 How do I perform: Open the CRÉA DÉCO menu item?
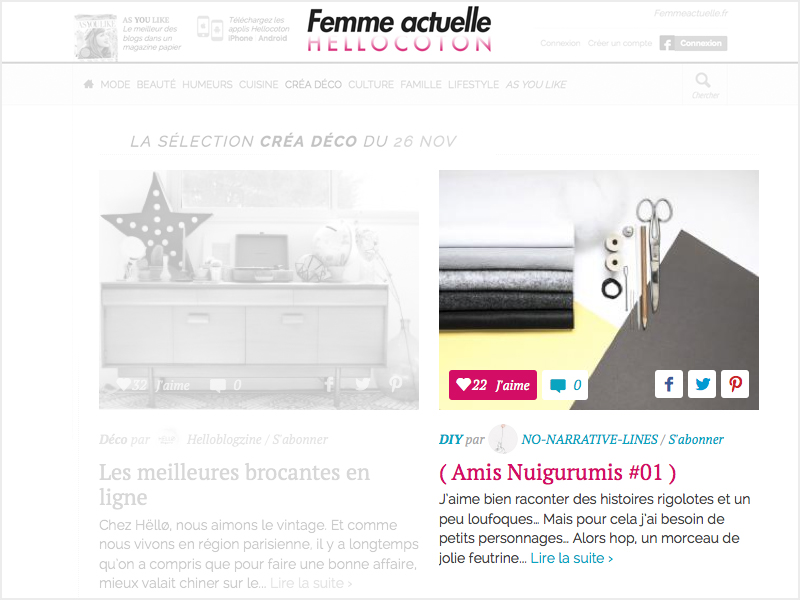[x=313, y=85]
